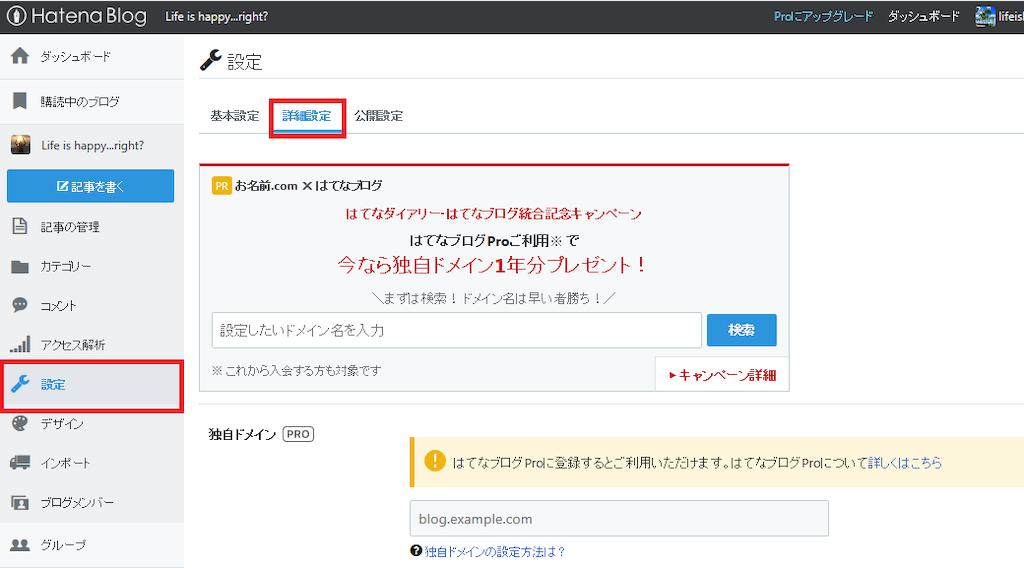This screenshot has height=568, width=1024.
Task: Click the document icon for 記事の管理
Action: (x=20, y=227)
